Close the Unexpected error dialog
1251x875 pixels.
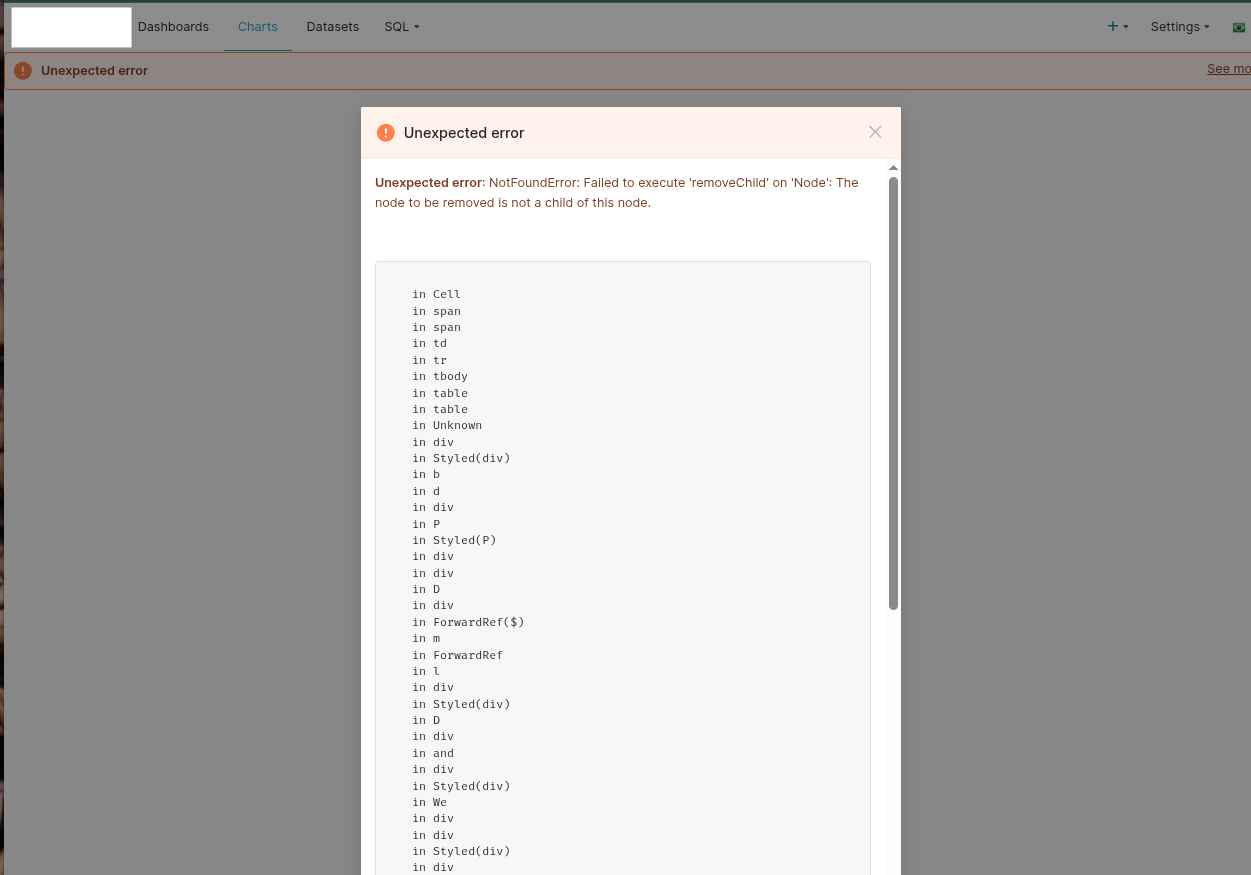tap(875, 131)
